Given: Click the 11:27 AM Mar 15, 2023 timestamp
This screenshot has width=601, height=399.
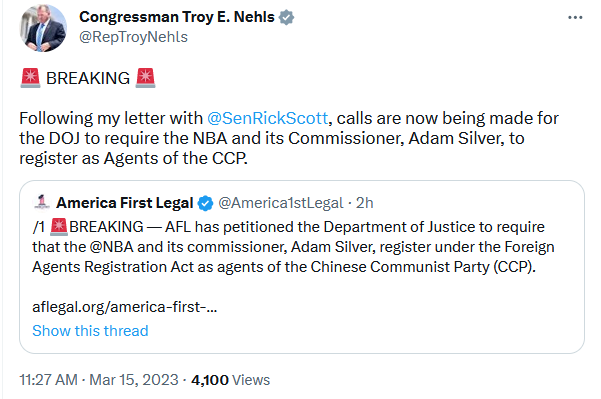Looking at the screenshot, I should [99, 380].
